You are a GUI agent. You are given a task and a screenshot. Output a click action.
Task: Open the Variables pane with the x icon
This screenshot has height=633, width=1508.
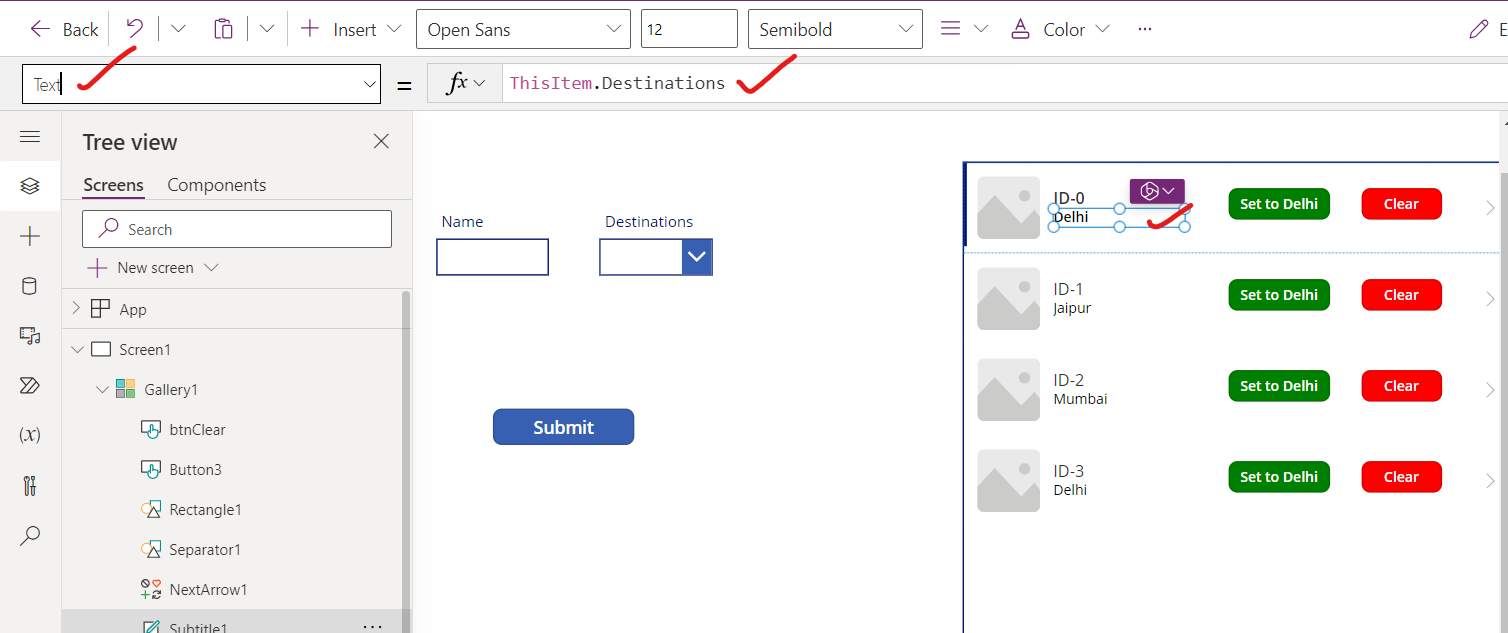(x=30, y=434)
